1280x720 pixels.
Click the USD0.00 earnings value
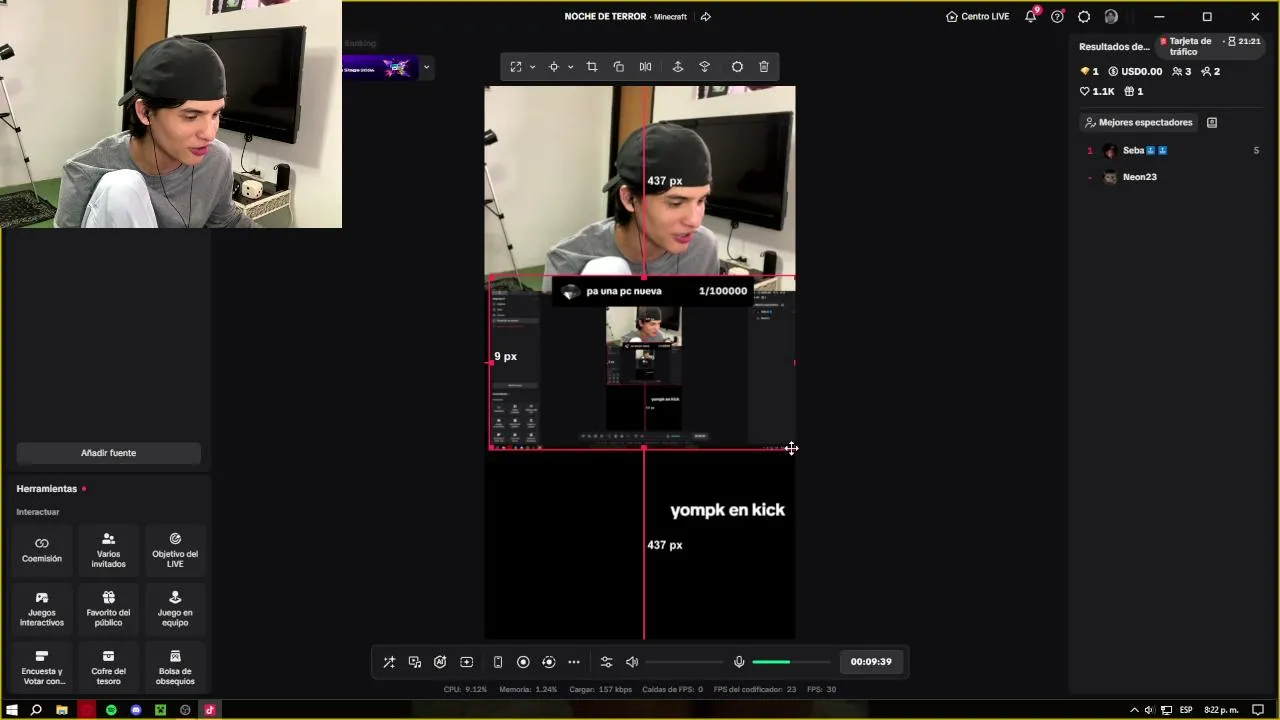[x=1135, y=72]
